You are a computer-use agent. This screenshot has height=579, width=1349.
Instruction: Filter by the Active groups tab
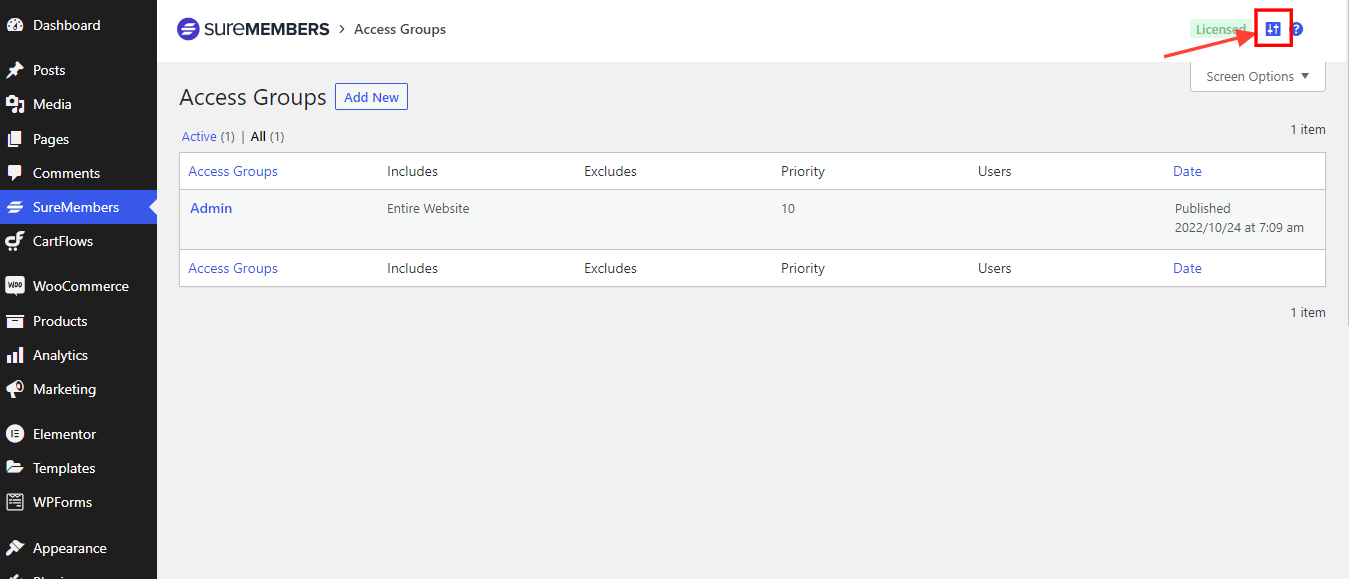pyautogui.click(x=199, y=136)
